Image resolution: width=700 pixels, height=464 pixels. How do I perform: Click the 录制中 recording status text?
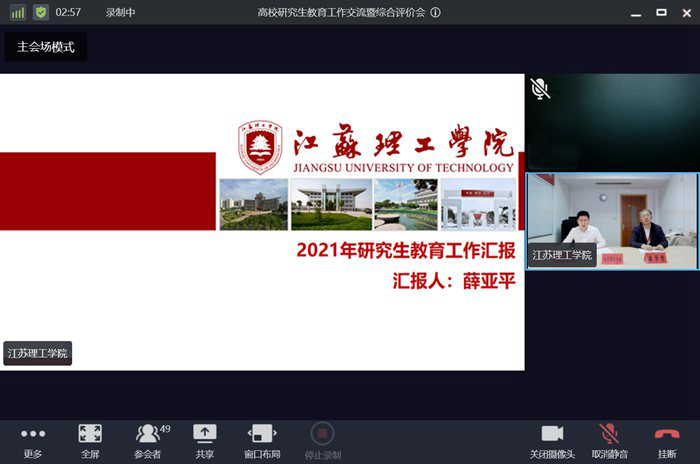120,13
